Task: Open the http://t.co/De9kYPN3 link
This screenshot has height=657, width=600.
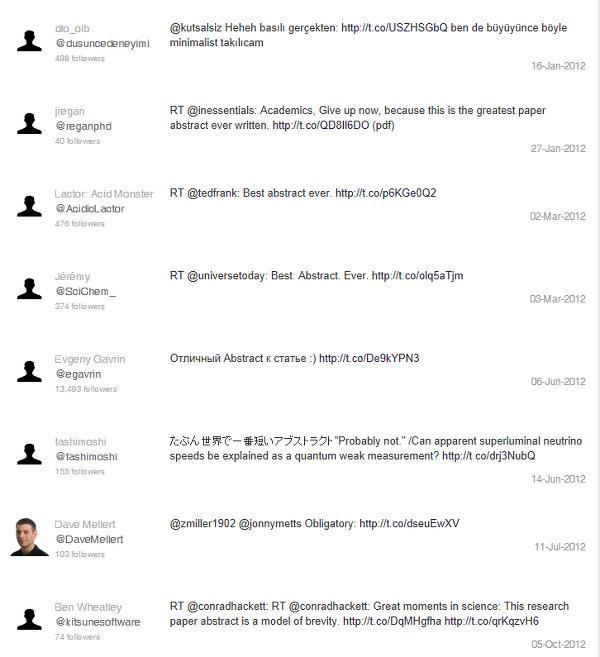Action: pyautogui.click(x=369, y=358)
